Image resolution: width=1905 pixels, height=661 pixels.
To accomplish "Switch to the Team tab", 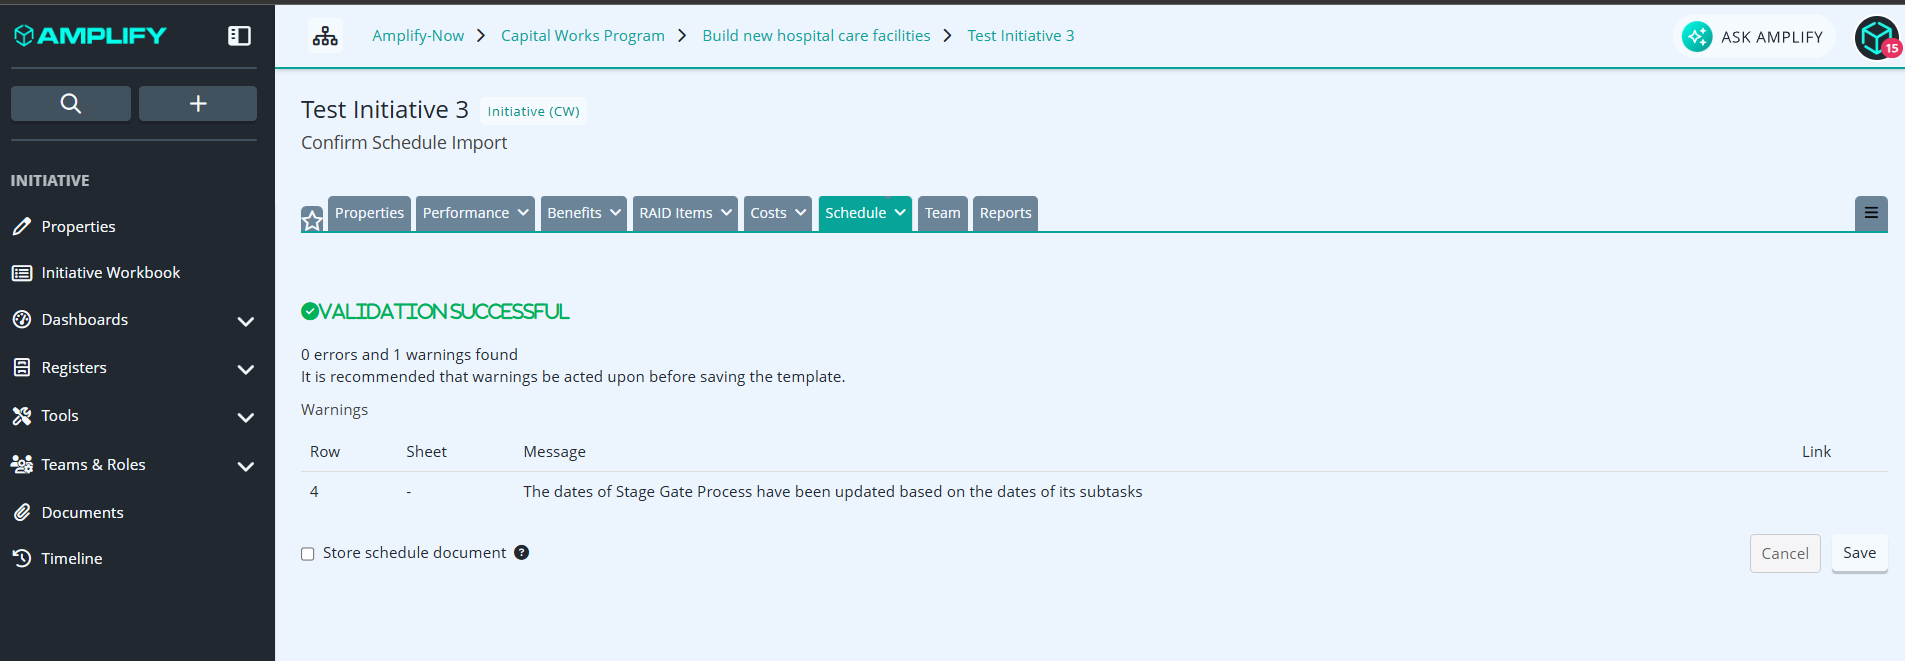I will point(942,213).
